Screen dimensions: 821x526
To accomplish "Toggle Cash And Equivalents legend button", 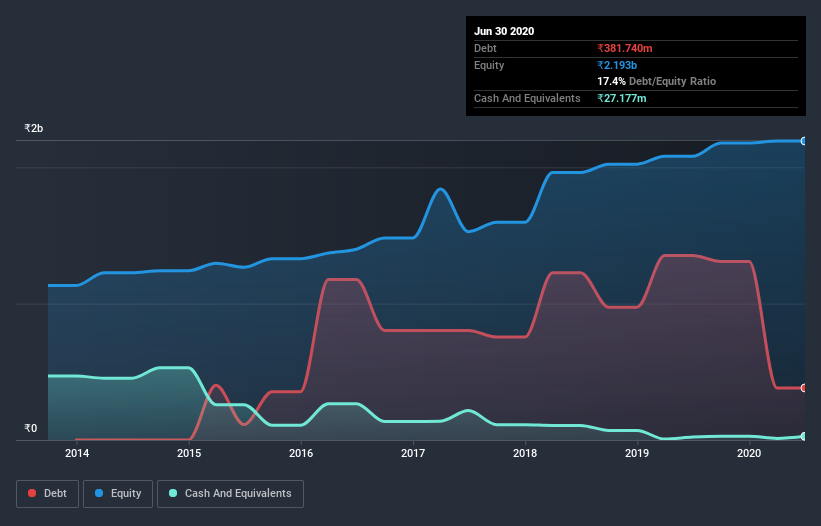I will [x=230, y=494].
